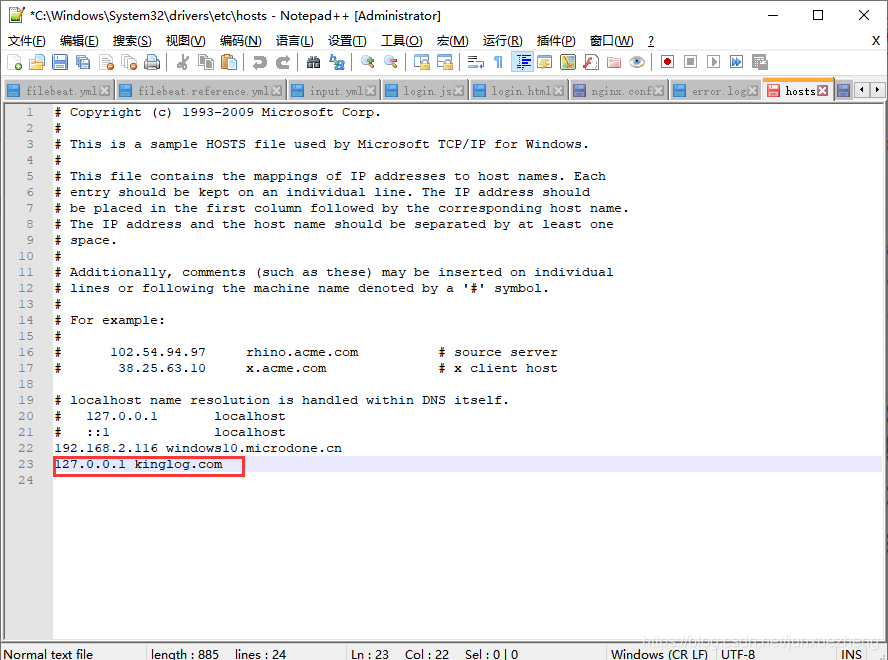Toggle Show All Characters pilcrow icon

tap(498, 62)
